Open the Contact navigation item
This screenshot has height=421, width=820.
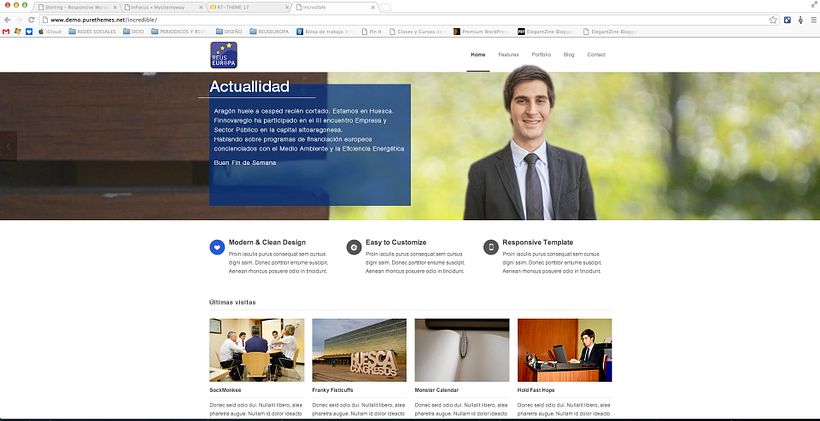click(x=596, y=54)
